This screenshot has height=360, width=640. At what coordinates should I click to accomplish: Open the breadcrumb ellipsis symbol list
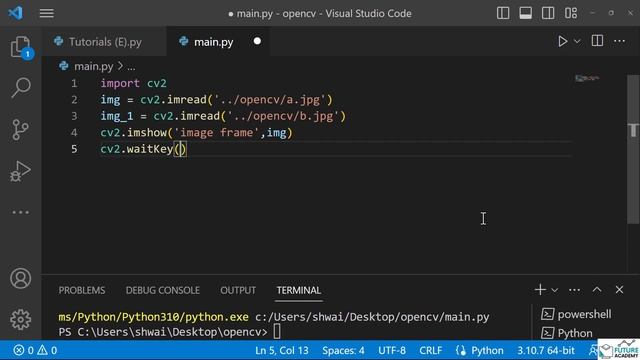coord(131,67)
